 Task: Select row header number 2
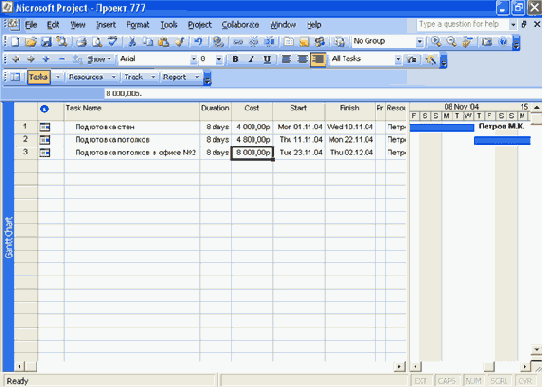click(26, 139)
